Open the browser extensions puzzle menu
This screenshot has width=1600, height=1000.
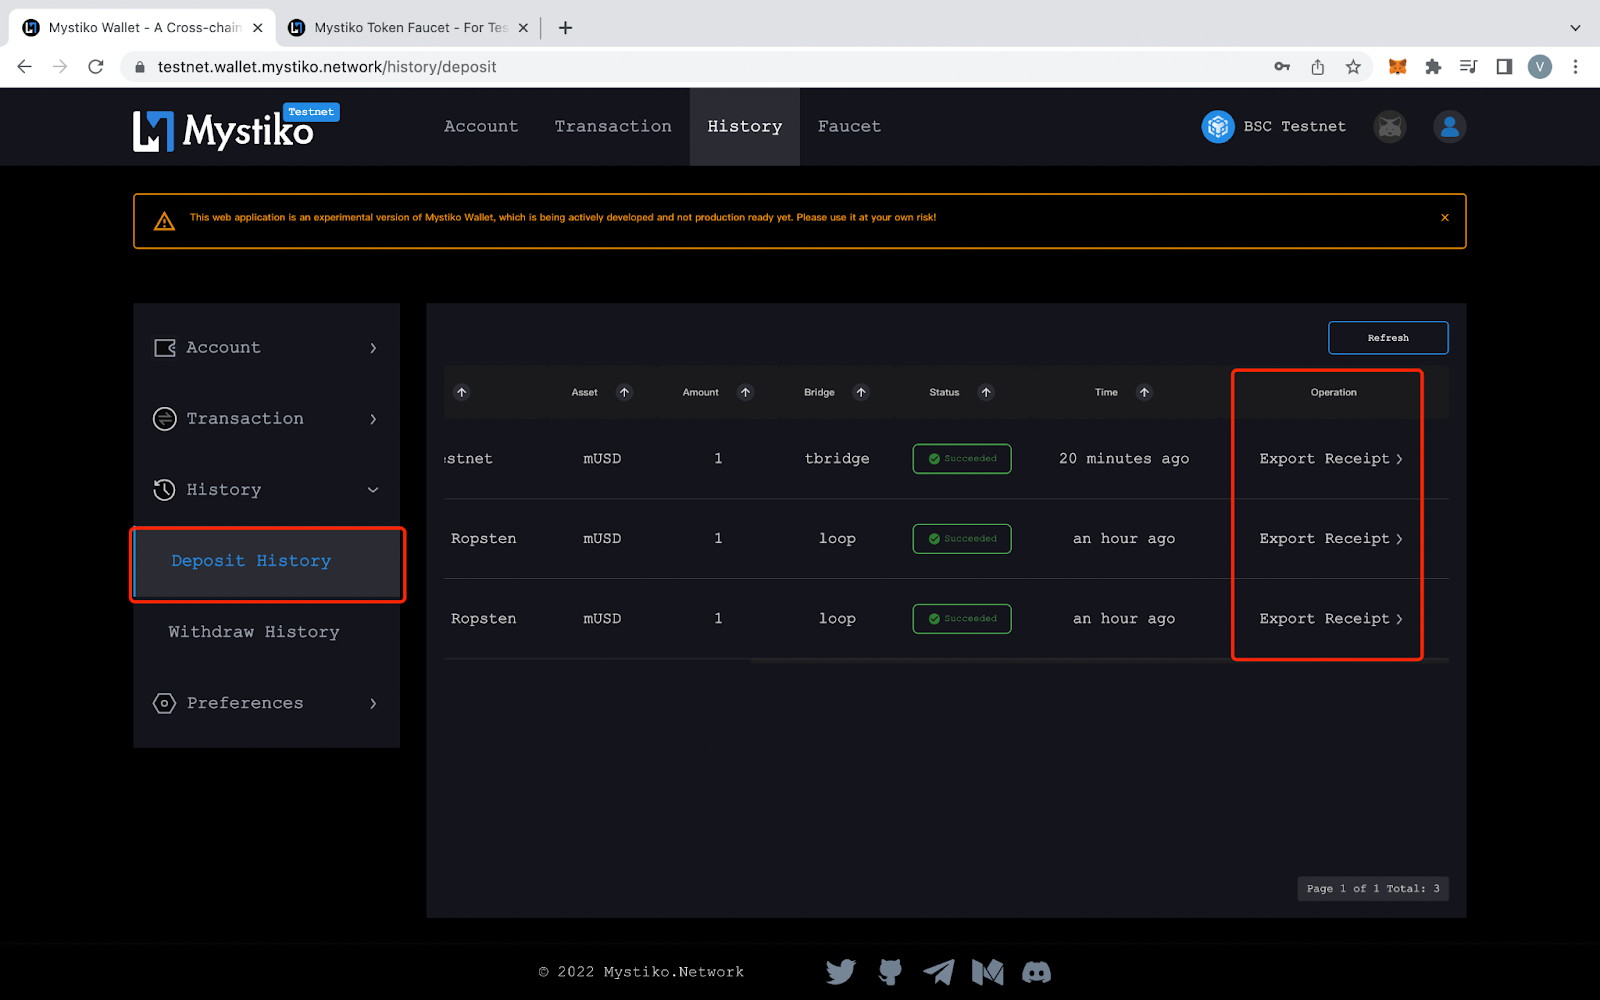tap(1433, 67)
